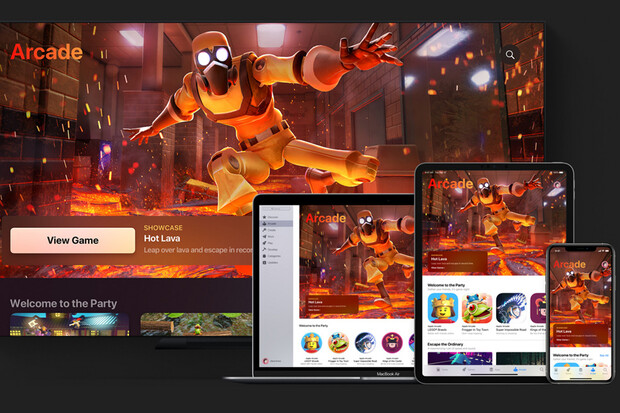620x413 pixels.
Task: Click the Escape the Ordinary heading on iPad
Action: 445,344
